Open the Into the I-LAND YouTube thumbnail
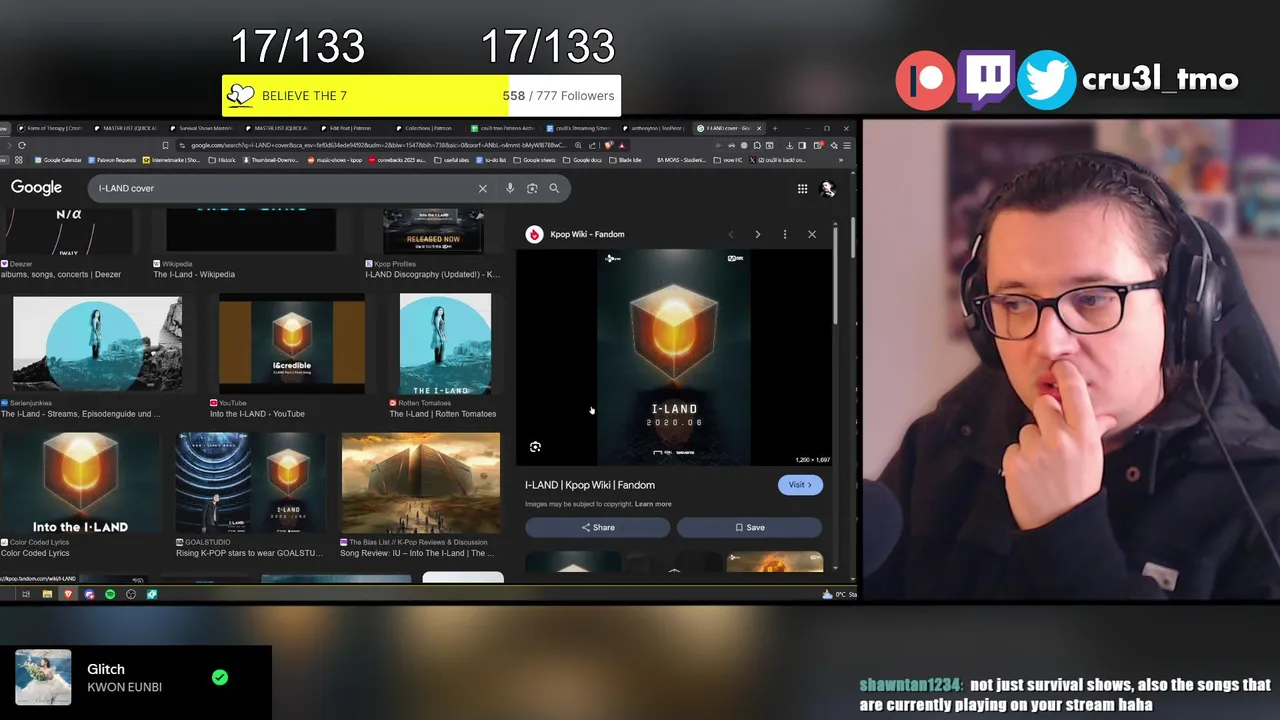 tap(292, 344)
